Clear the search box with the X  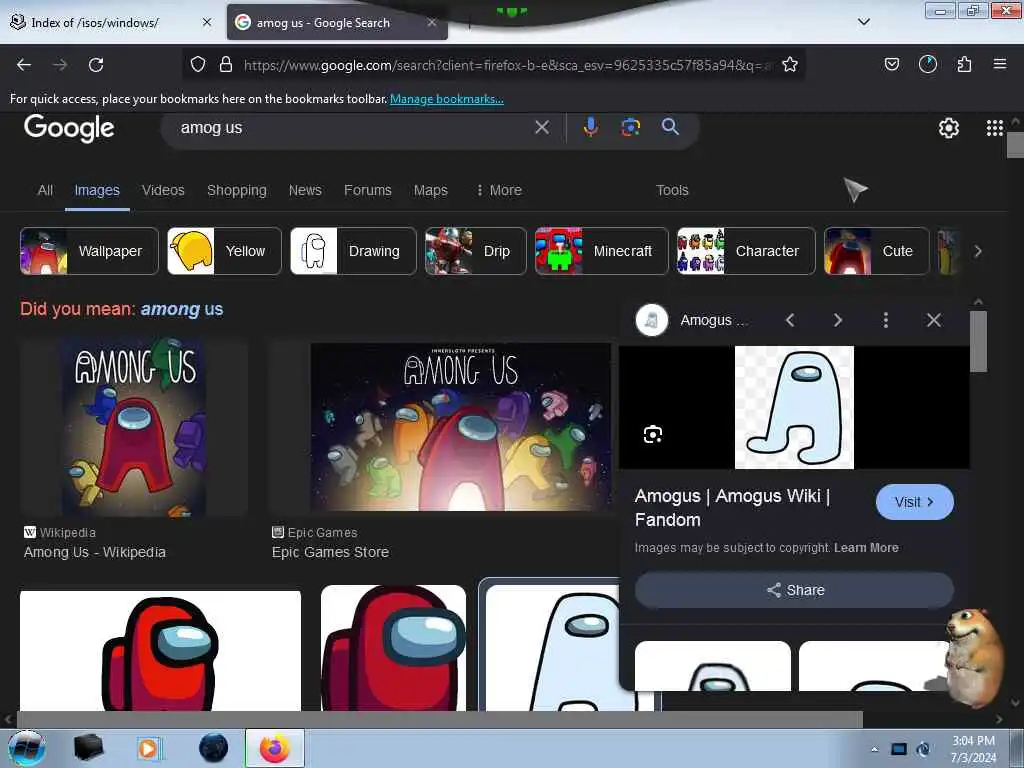(x=542, y=127)
